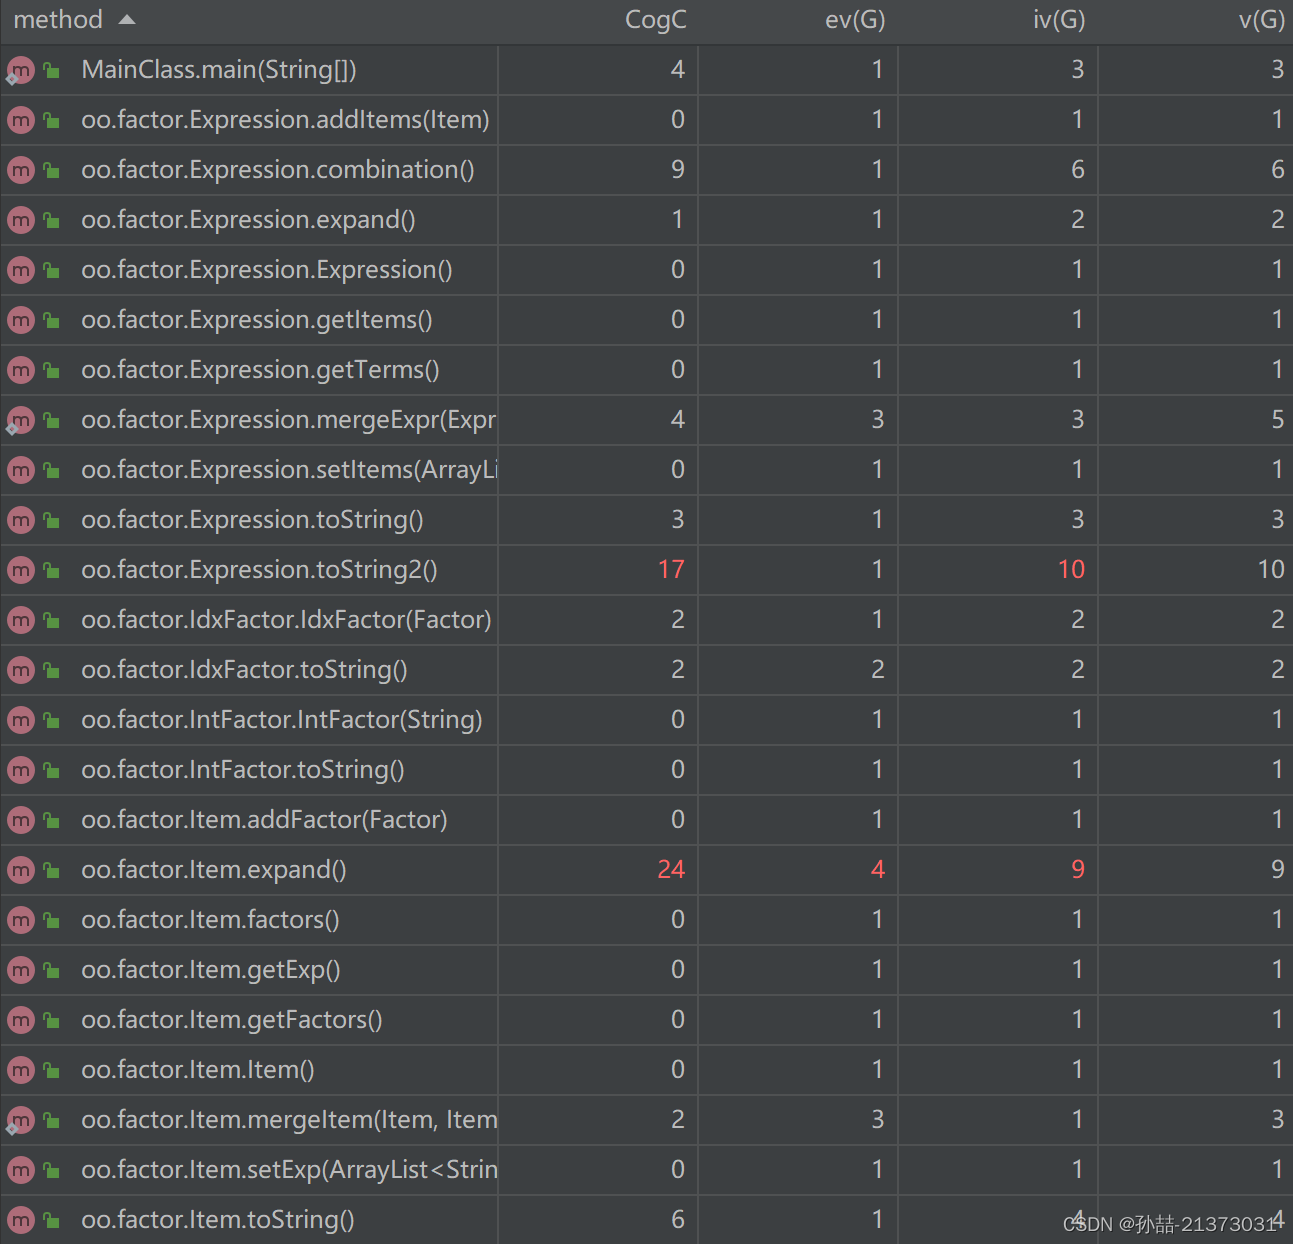This screenshot has height=1244, width=1293.
Task: Click the green lock icon beside IntFactor.toString()
Action: pos(51,770)
